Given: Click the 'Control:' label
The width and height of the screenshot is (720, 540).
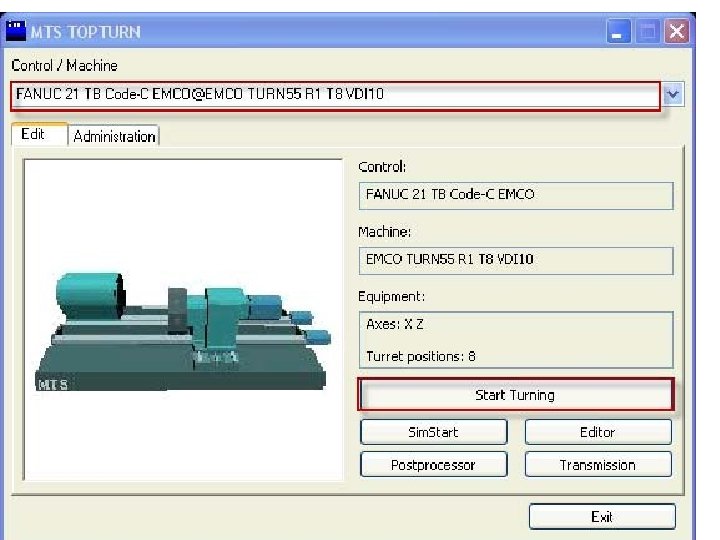Looking at the screenshot, I should [x=382, y=166].
